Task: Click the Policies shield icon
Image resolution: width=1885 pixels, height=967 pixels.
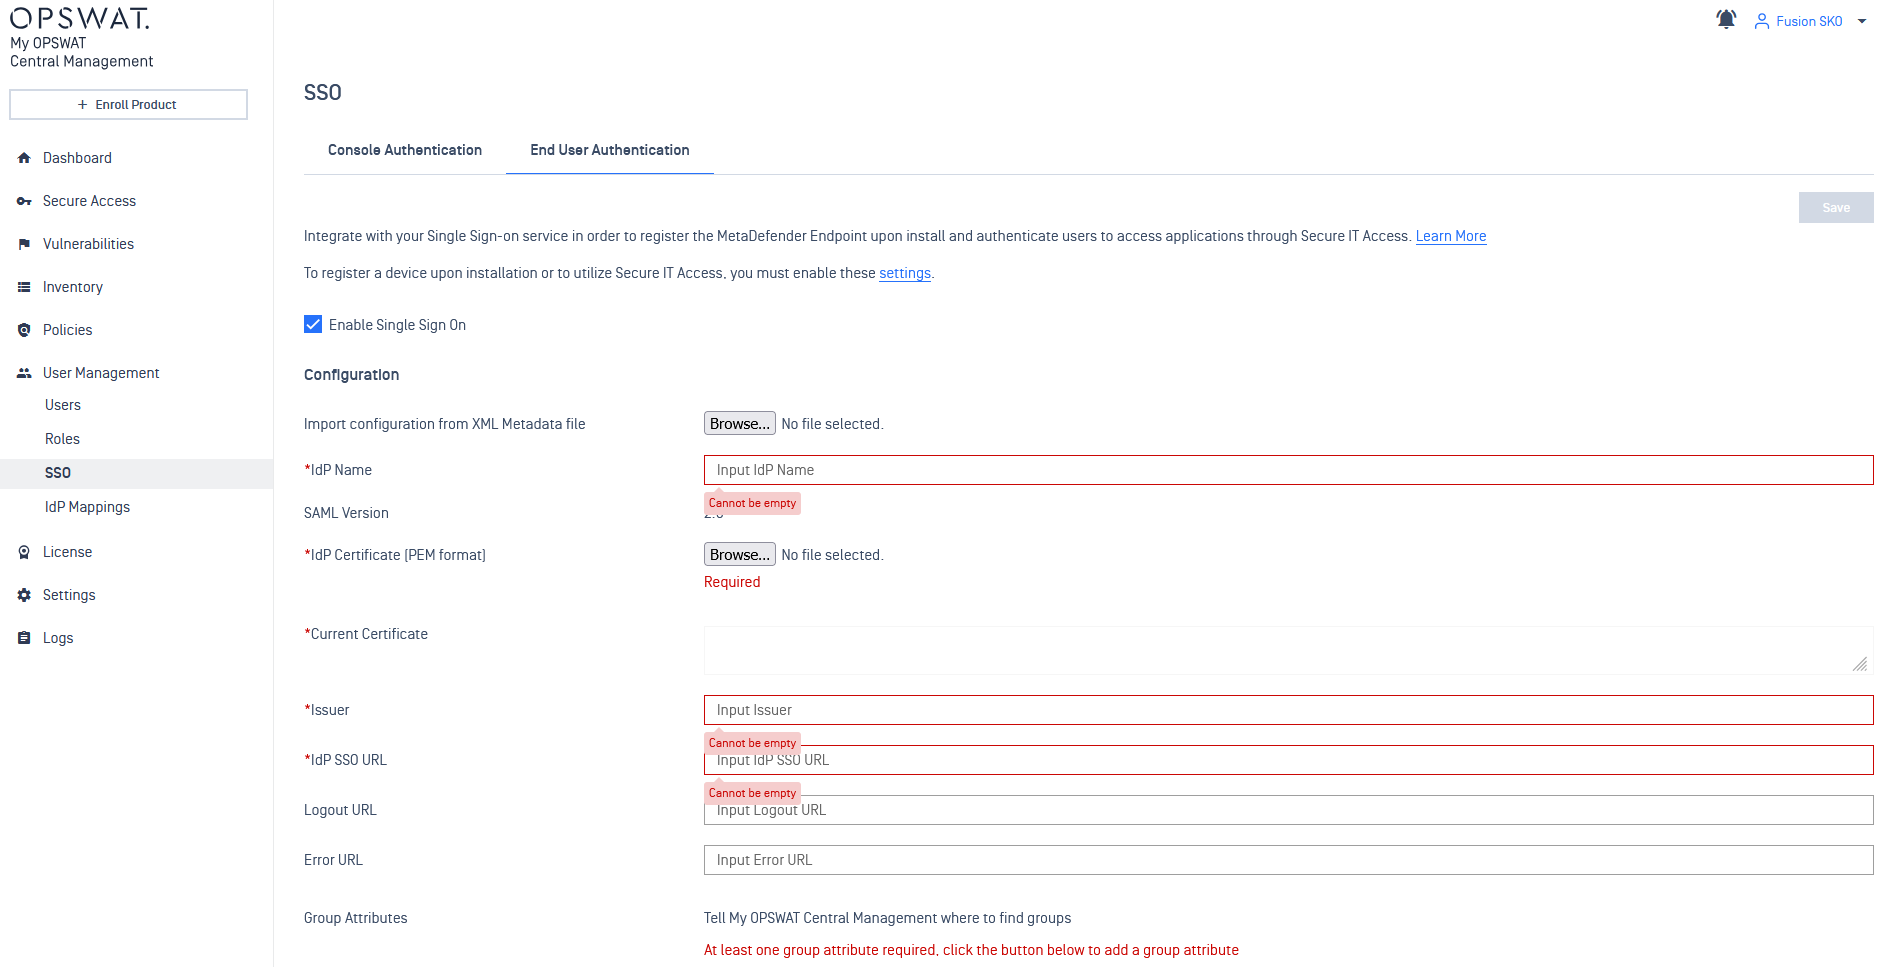Action: (24, 330)
